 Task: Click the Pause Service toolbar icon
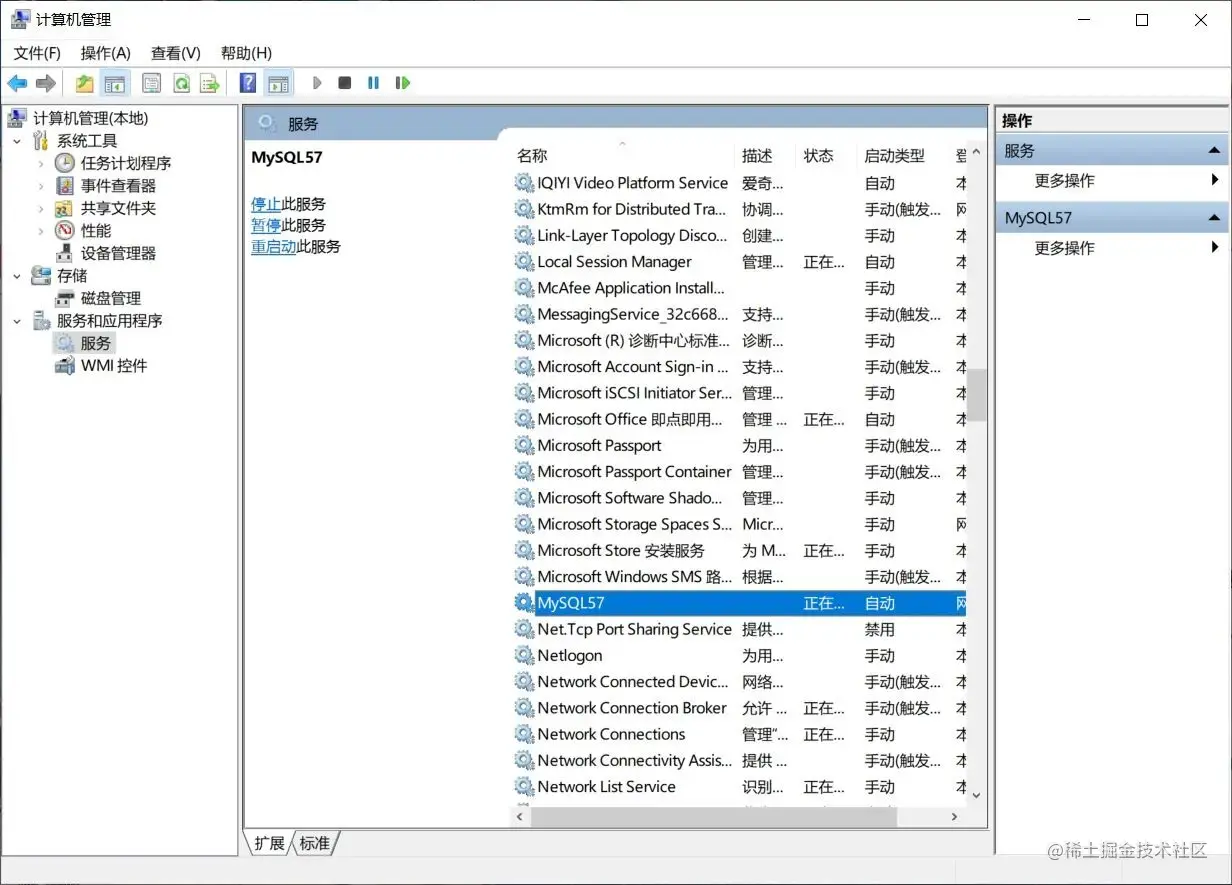pos(373,83)
